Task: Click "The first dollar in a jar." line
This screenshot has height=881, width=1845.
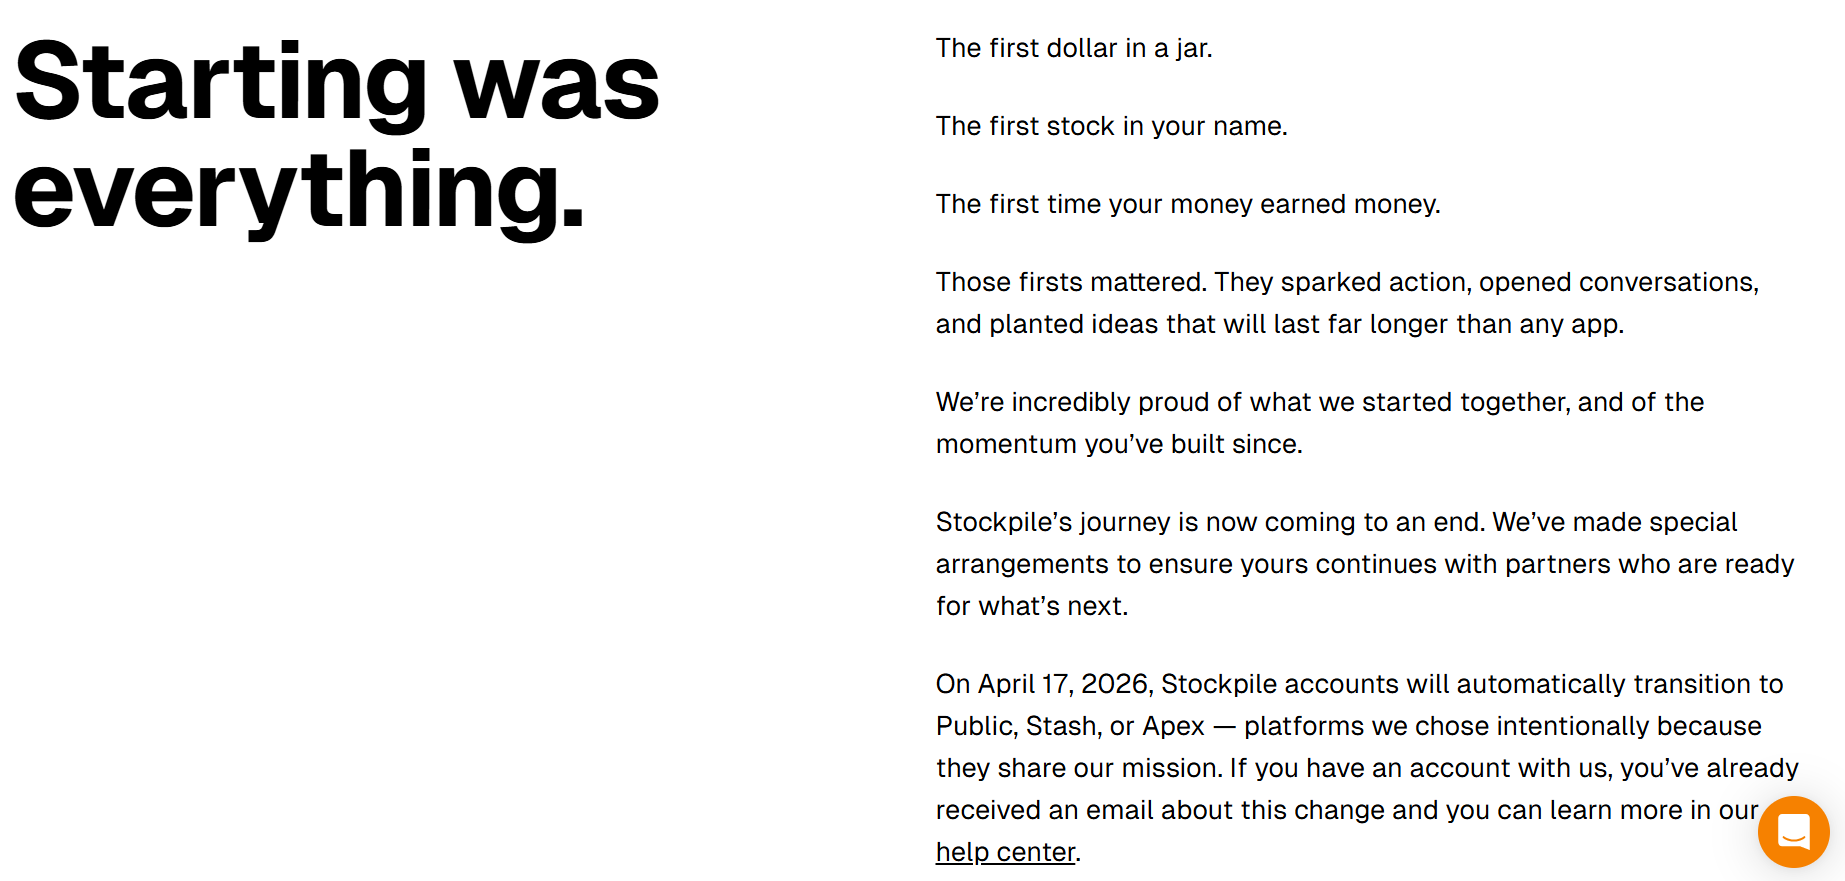Action: [x=1074, y=48]
